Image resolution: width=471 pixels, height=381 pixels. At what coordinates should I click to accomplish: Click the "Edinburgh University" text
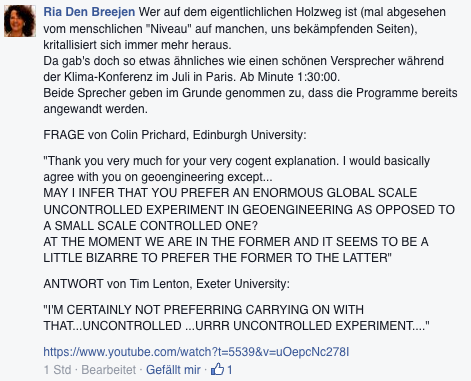(x=248, y=135)
